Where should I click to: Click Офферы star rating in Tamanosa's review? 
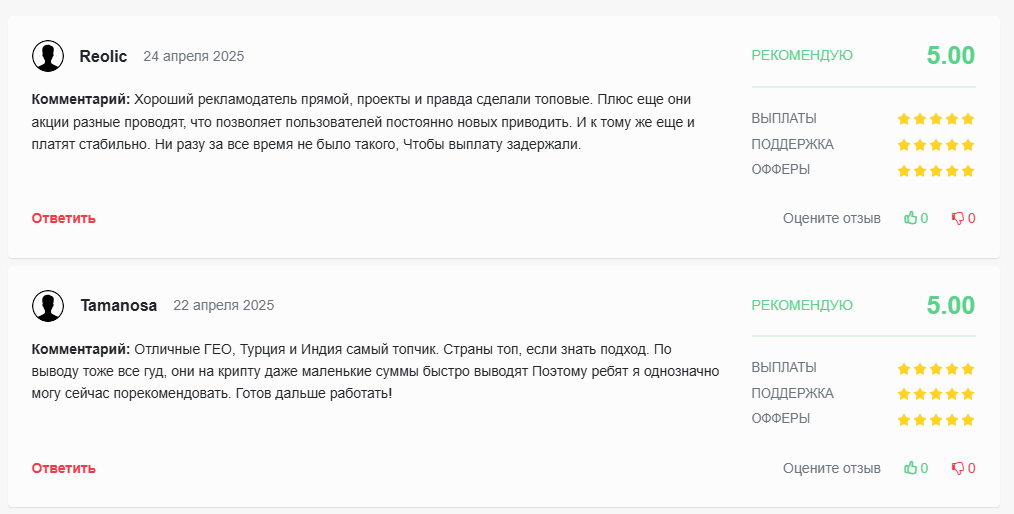click(936, 420)
